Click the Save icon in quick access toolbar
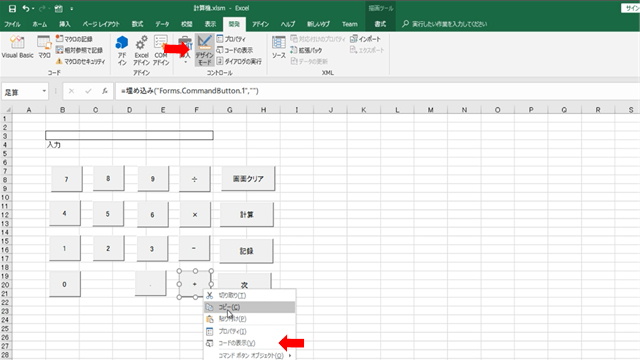The height and width of the screenshot is (360, 640). pyautogui.click(x=12, y=9)
